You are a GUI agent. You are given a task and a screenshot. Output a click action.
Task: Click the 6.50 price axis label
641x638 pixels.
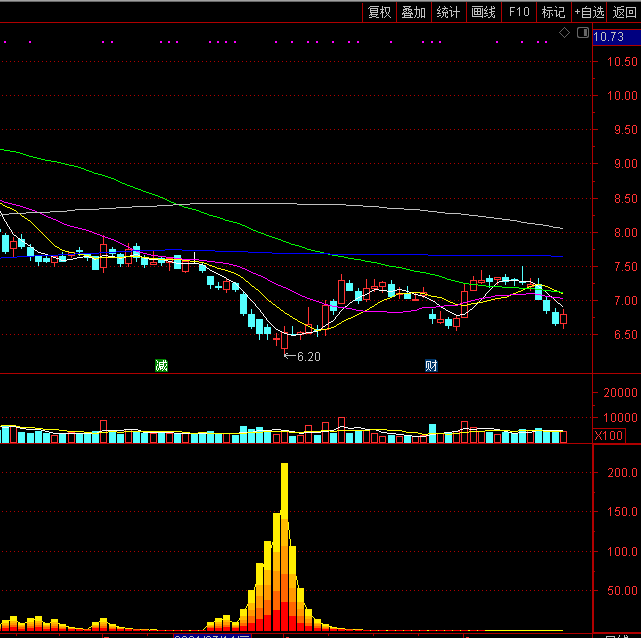pyautogui.click(x=625, y=335)
